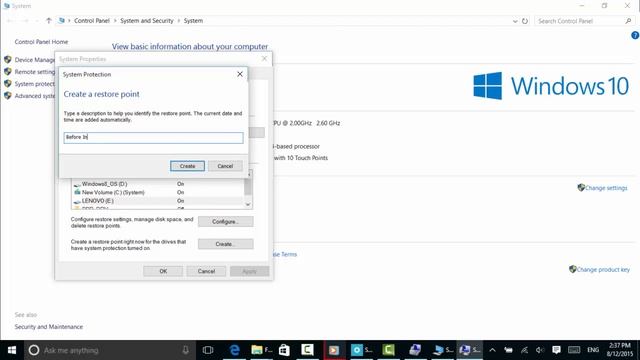Click the Up arrow navigation button

[x=49, y=20]
